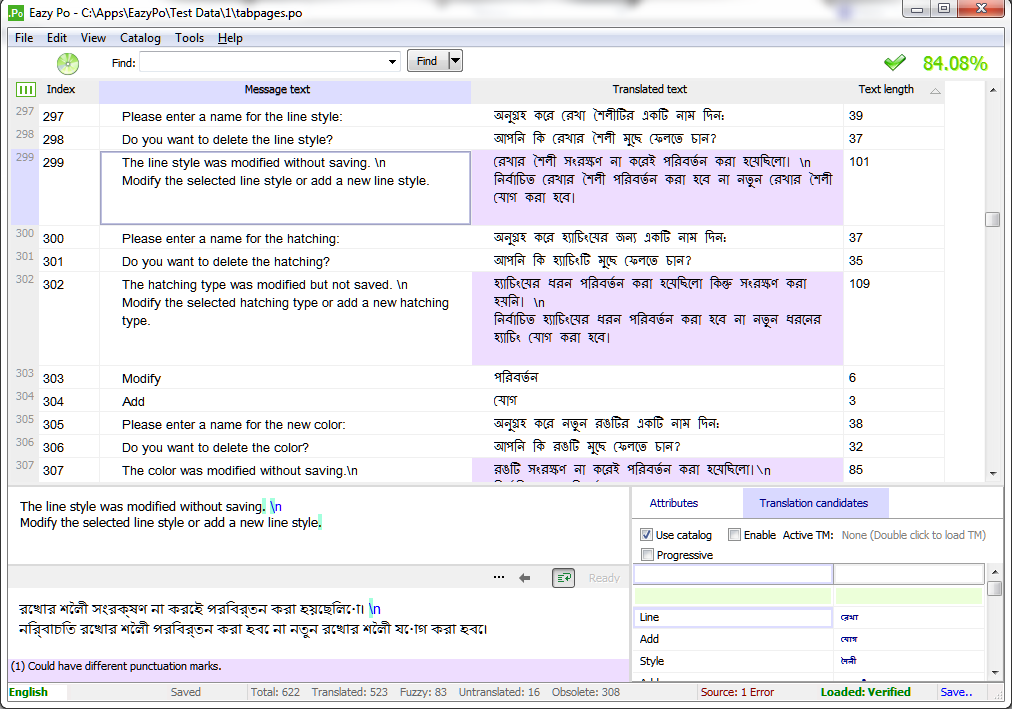Select the 'Add' translation candidate row
The image size is (1012, 709).
tap(809, 639)
